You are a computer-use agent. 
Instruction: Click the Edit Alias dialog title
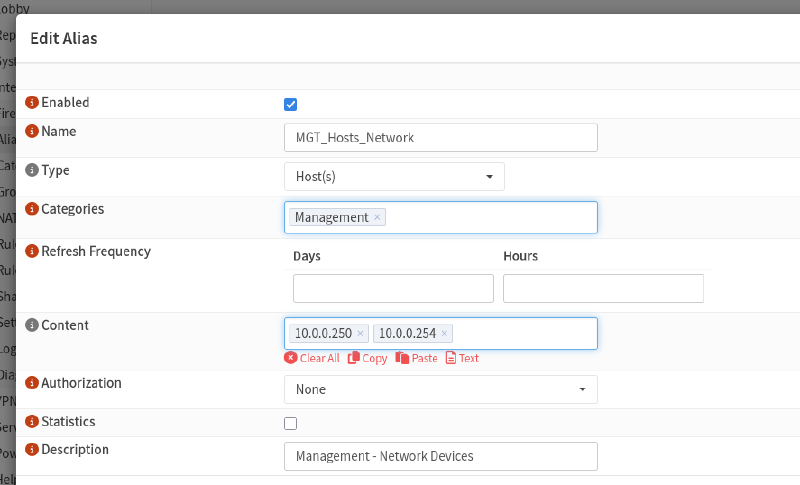pos(64,39)
